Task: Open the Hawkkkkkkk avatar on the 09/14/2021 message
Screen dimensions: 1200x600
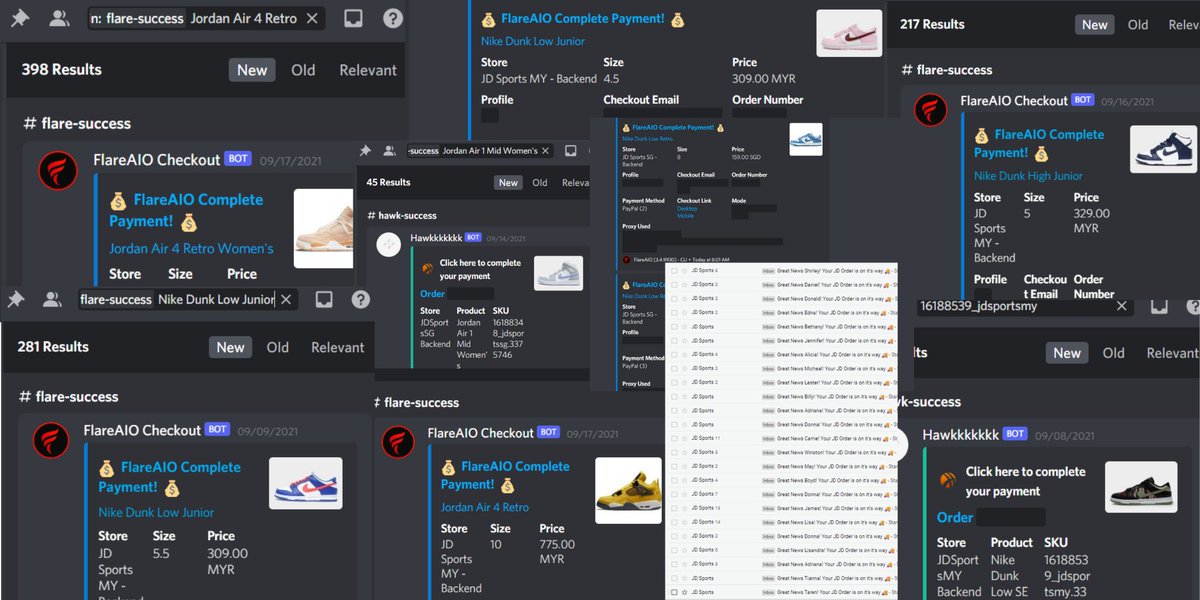Action: click(389, 243)
